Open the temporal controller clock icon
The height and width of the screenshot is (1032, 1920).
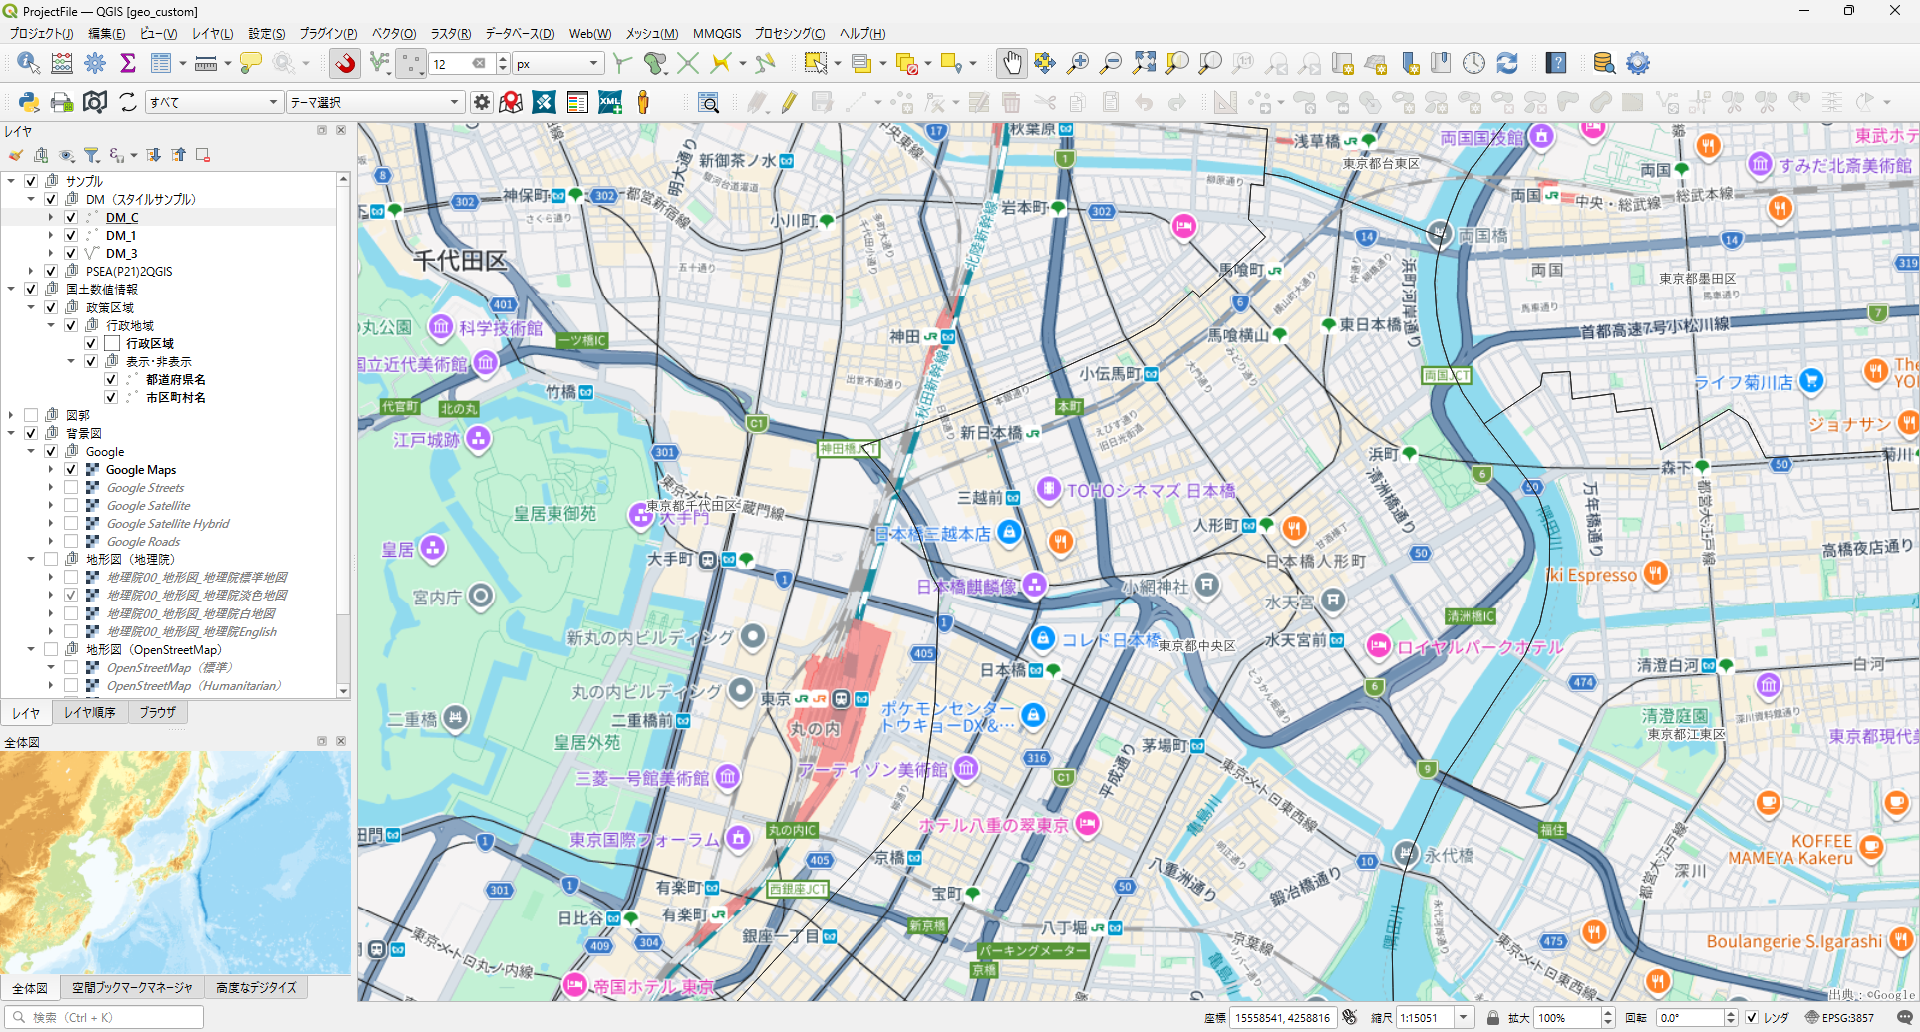click(1474, 63)
